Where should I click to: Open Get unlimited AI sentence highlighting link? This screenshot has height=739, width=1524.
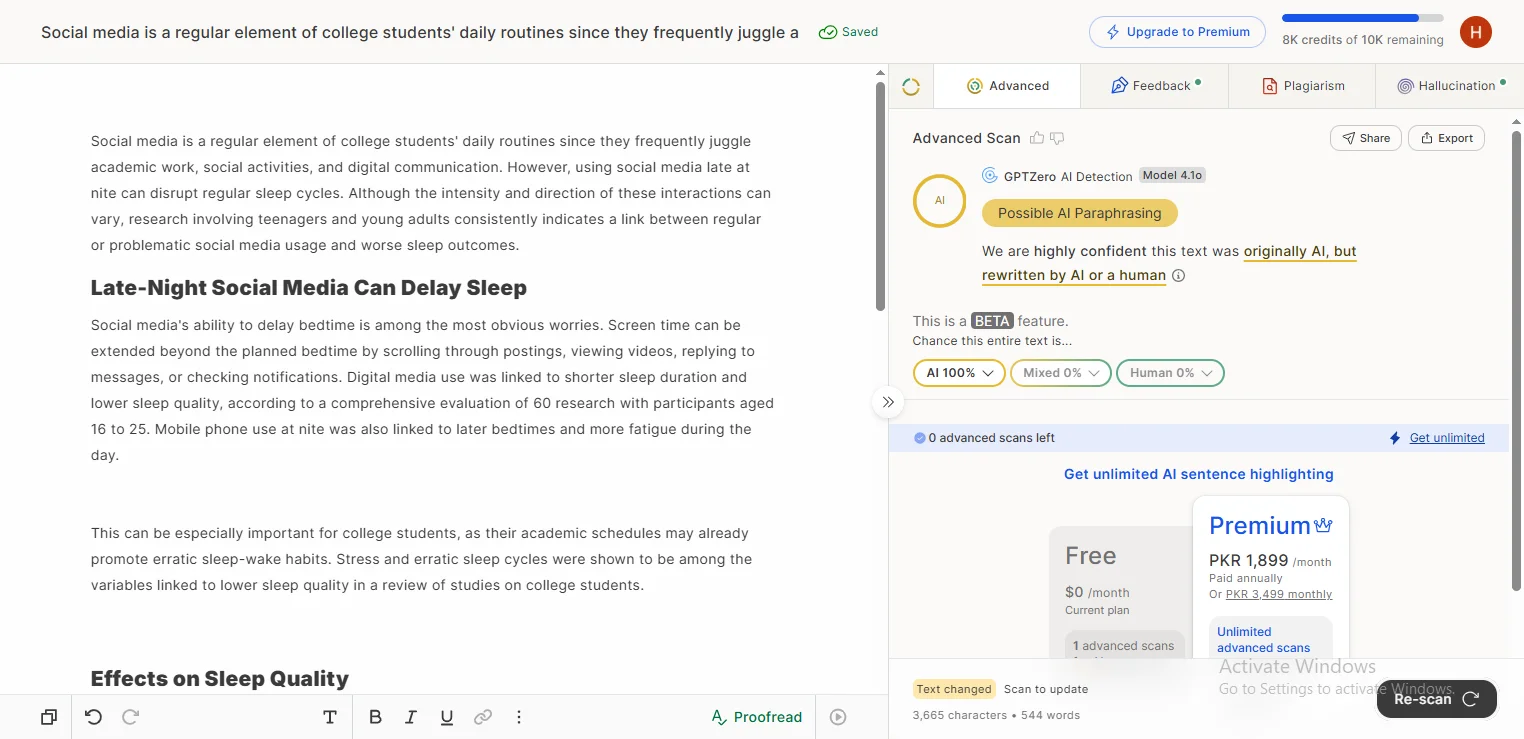click(1198, 474)
